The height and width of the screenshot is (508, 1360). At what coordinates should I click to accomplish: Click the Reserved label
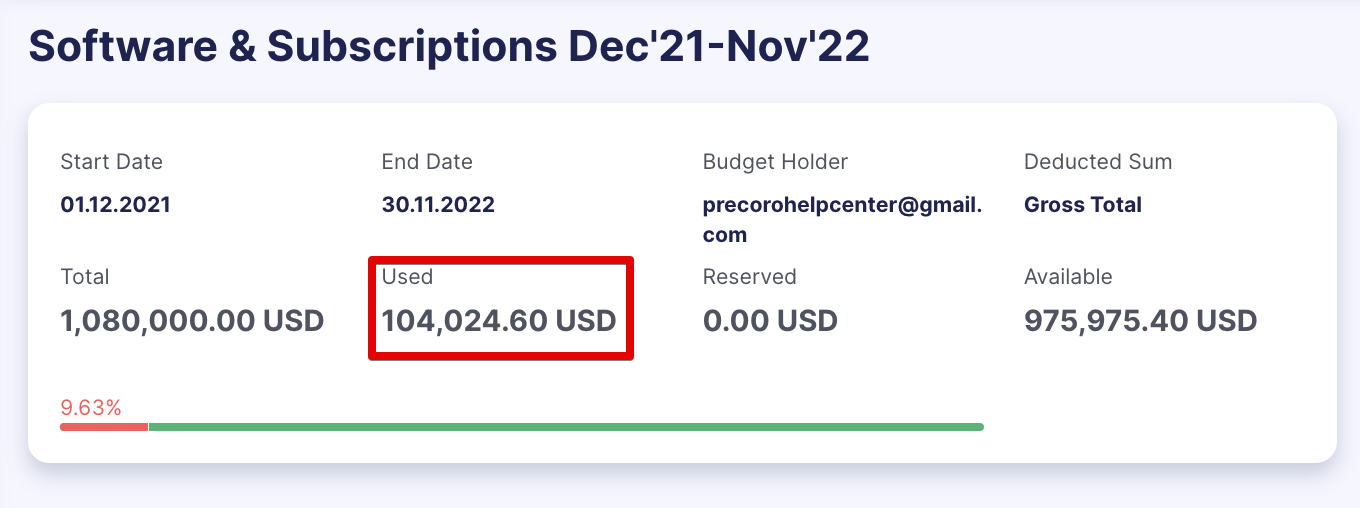coord(749,277)
